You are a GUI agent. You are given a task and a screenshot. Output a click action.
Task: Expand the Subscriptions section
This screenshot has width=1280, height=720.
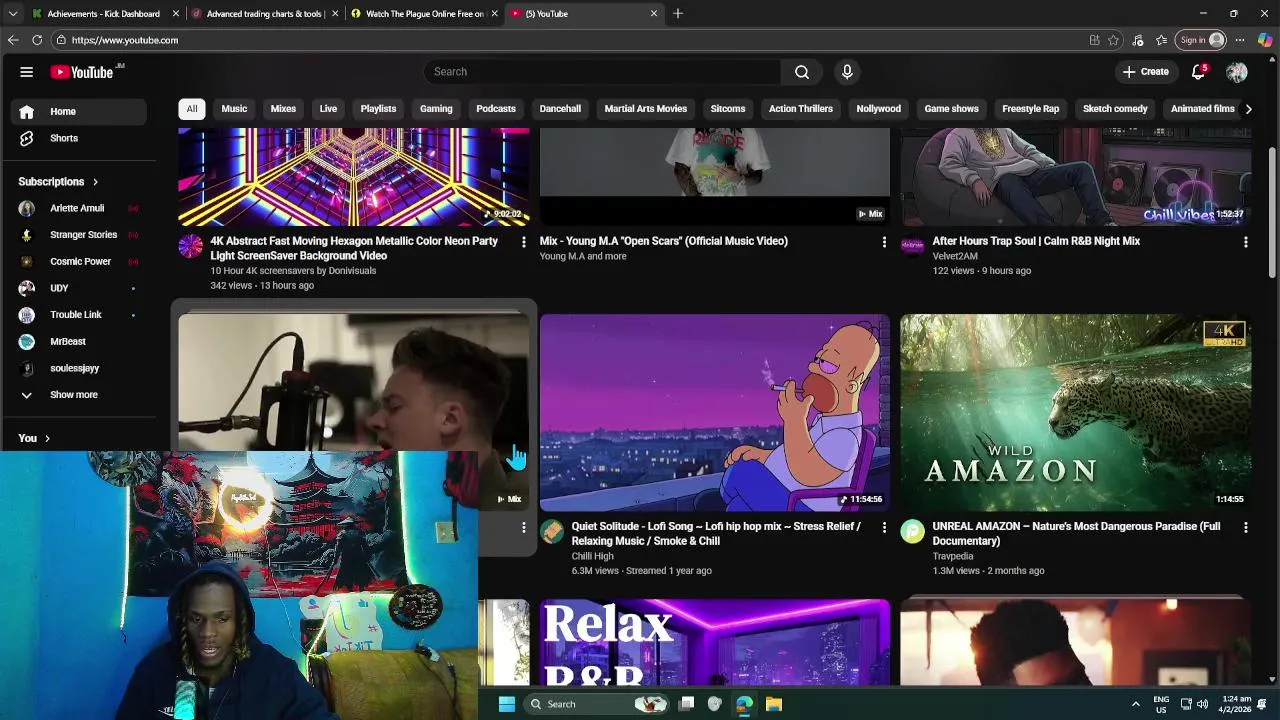click(58, 182)
